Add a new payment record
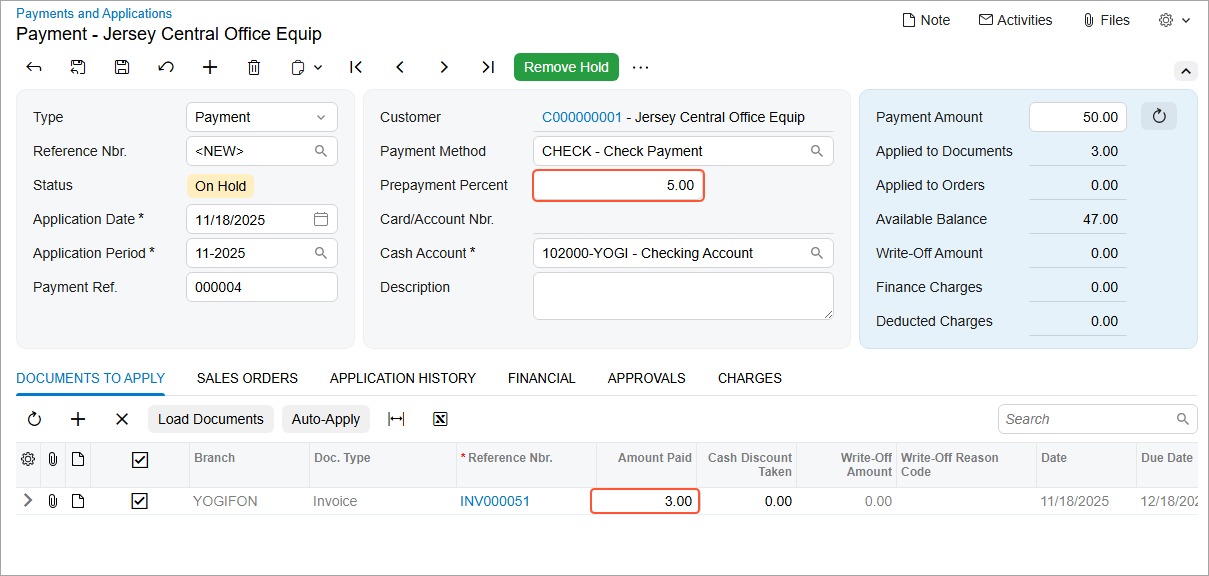The height and width of the screenshot is (576, 1209). (x=210, y=67)
